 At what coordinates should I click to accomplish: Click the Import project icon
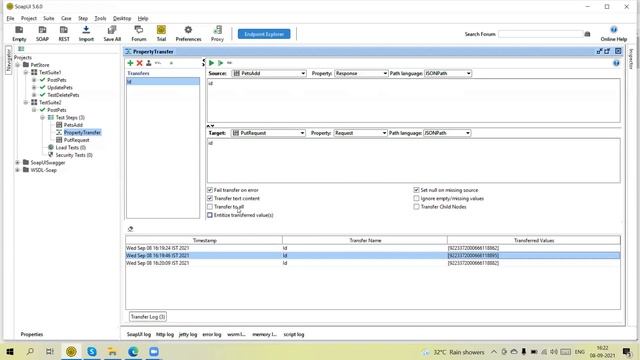[x=86, y=33]
